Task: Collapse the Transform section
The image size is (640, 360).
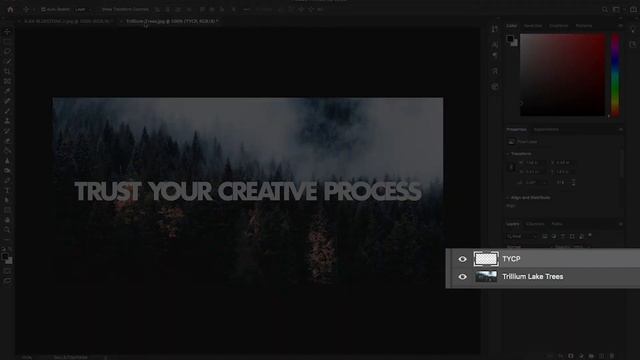Action: [508, 154]
